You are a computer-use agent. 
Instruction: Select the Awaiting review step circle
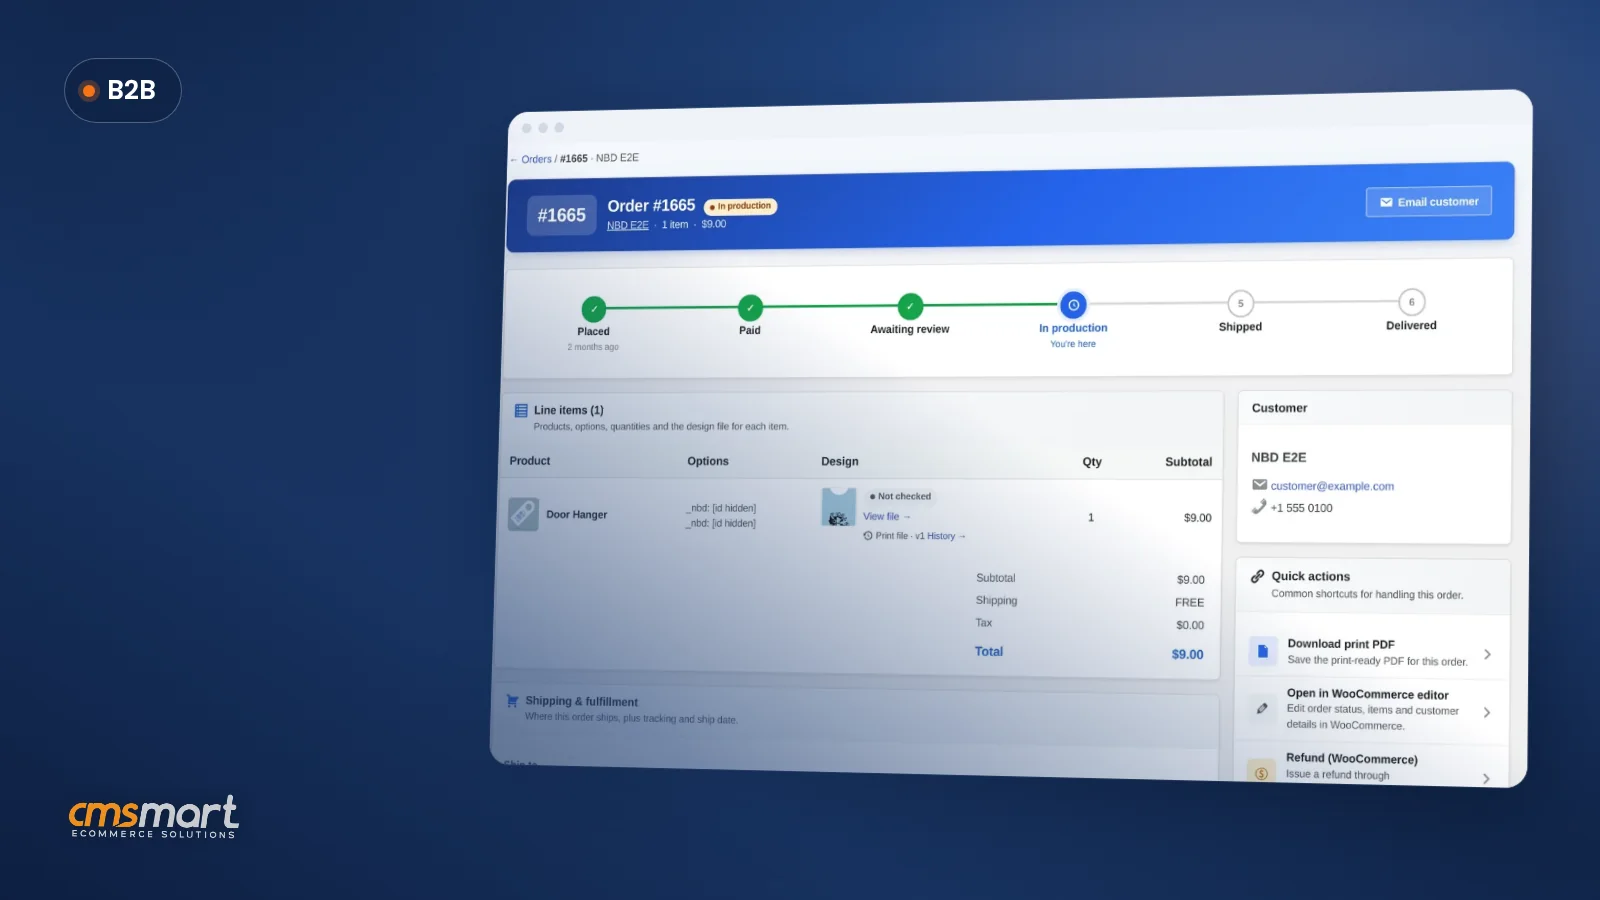910,306
